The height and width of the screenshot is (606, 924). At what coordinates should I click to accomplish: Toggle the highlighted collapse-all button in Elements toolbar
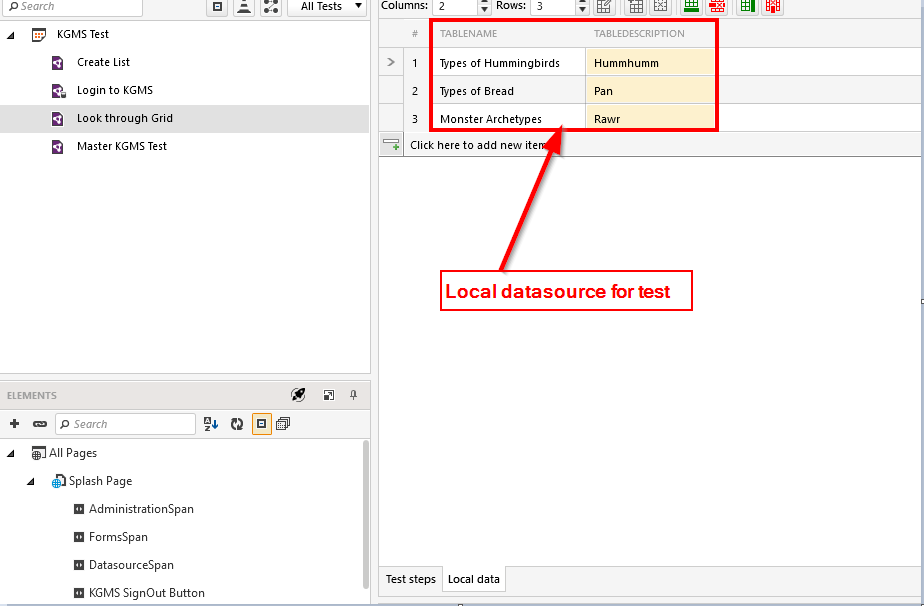(261, 424)
